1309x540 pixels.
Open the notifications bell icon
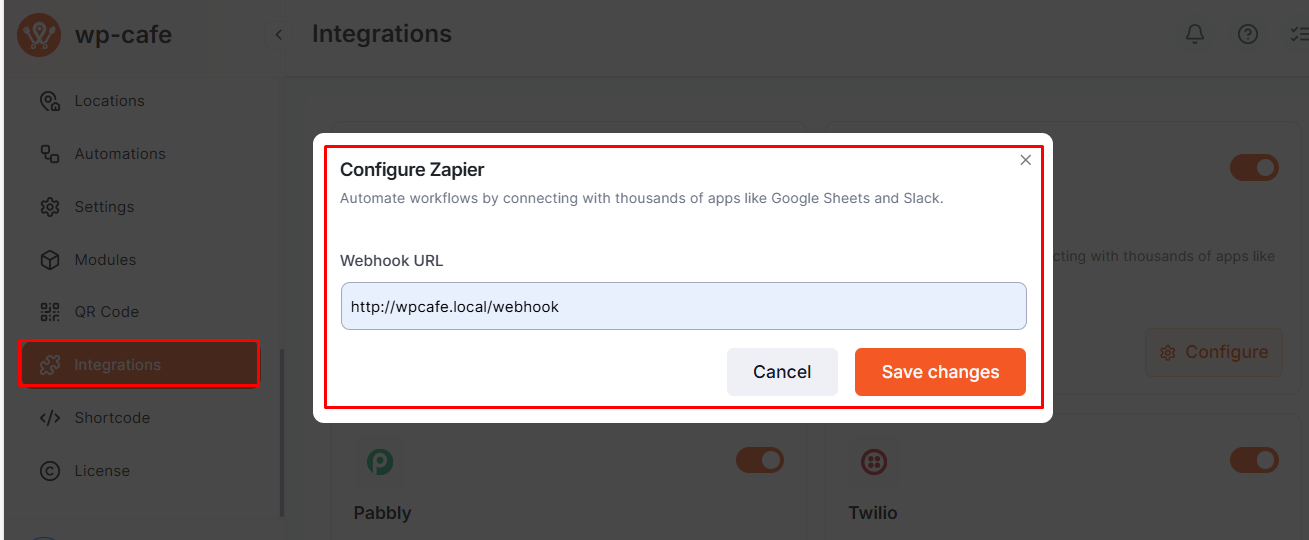1195,34
